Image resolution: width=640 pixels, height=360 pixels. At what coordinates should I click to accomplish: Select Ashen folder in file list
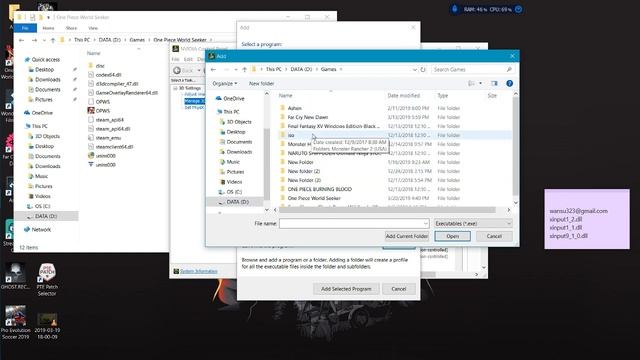(x=291, y=108)
